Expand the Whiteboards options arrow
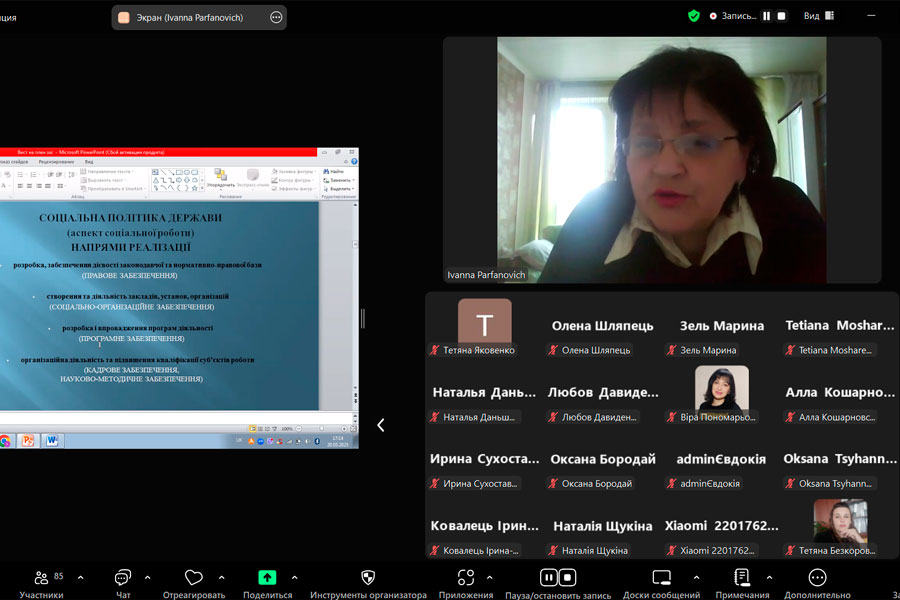This screenshot has height=600, width=900. pos(696,578)
